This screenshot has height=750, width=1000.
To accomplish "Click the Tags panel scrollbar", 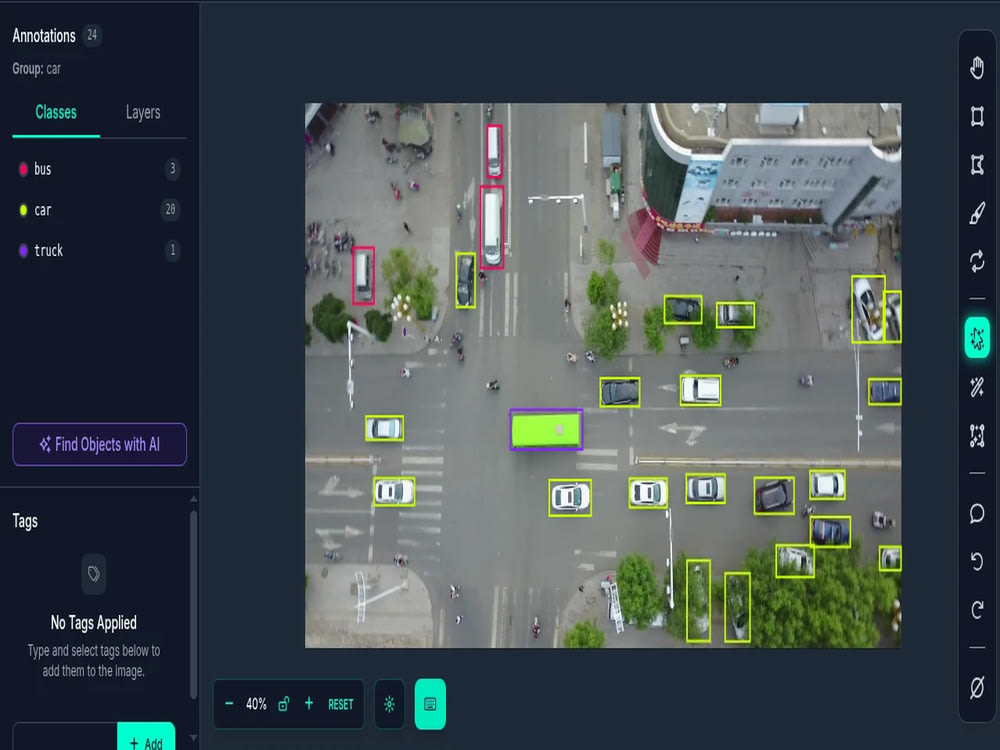I will (x=193, y=604).
